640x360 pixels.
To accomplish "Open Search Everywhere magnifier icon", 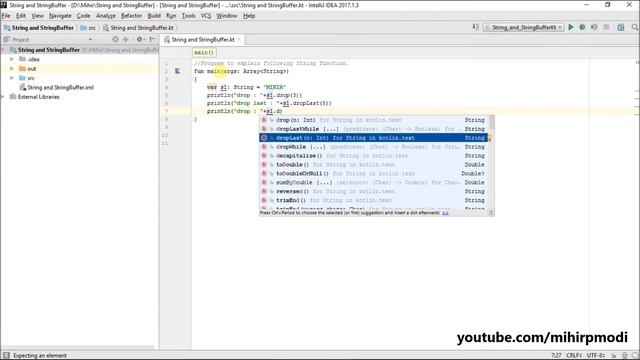I will 635,27.
